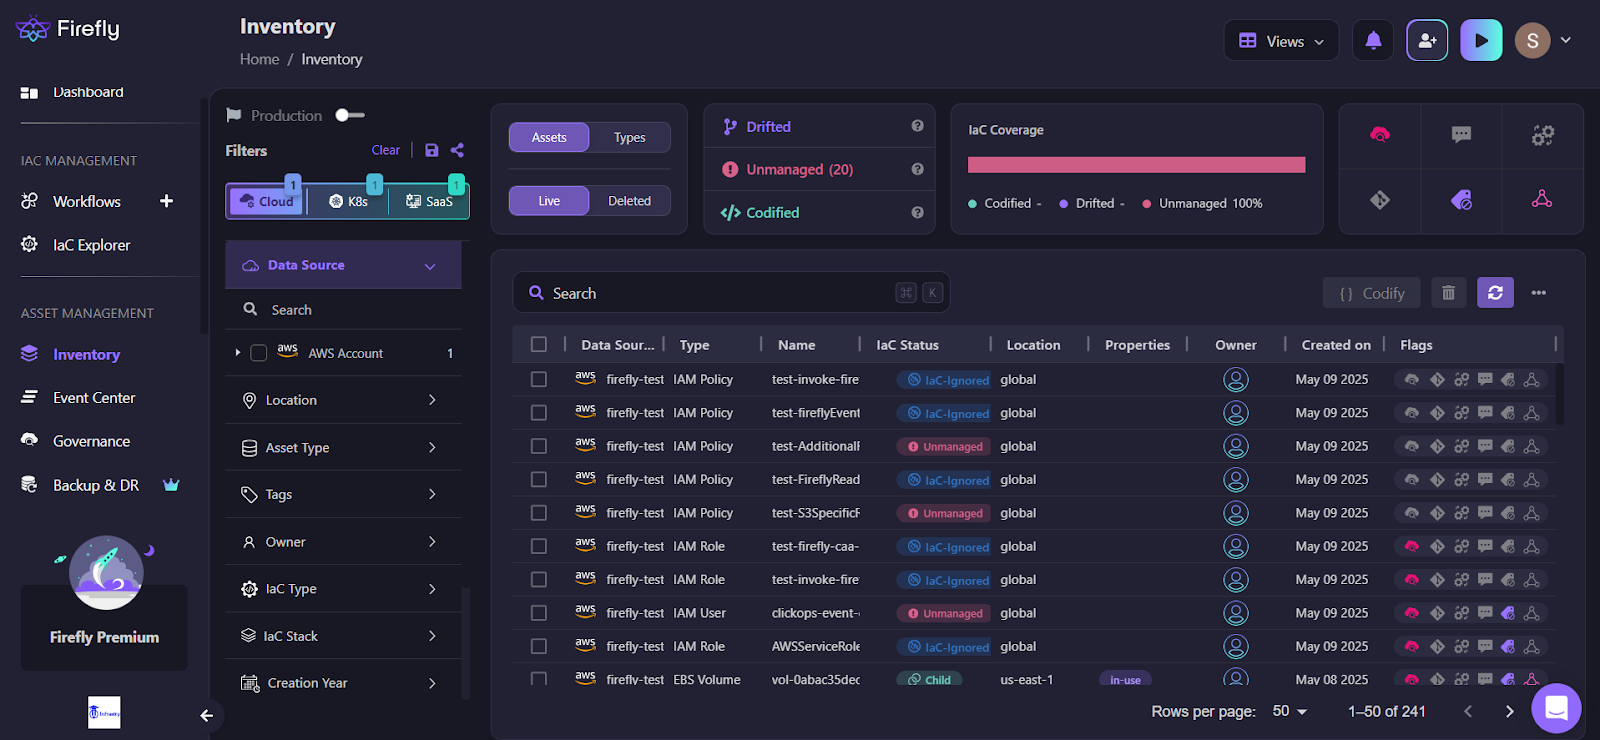Clear all filters
This screenshot has height=740, width=1600.
pyautogui.click(x=385, y=150)
